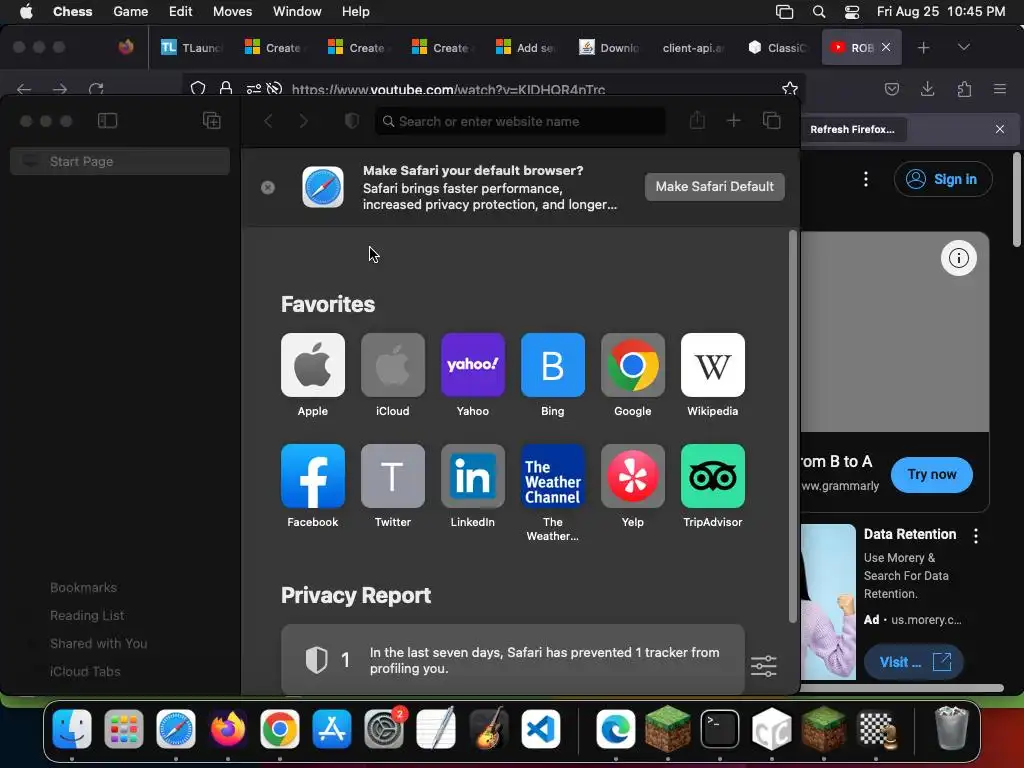Open Firefox downloads panel
Image resolution: width=1024 pixels, height=768 pixels.
[x=927, y=89]
